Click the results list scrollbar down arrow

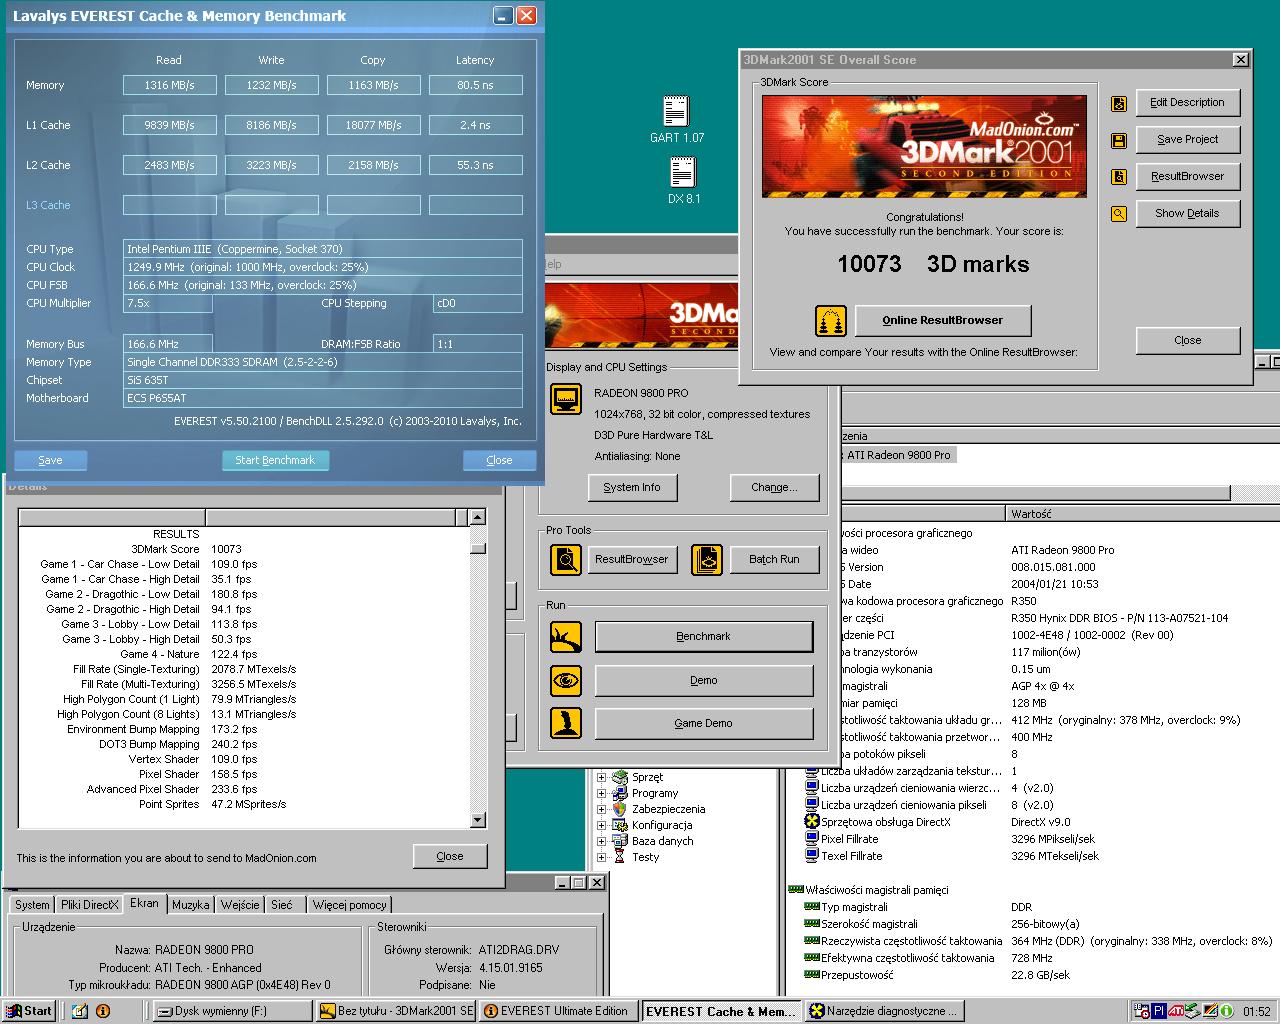click(478, 820)
